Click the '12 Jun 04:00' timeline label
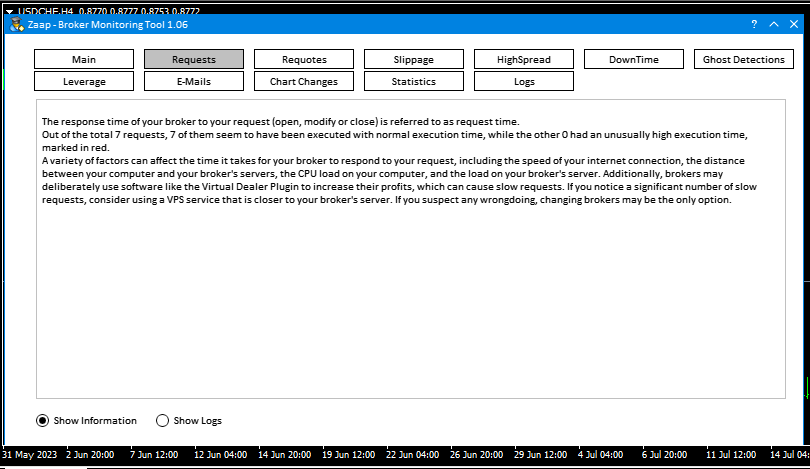 coord(221,455)
